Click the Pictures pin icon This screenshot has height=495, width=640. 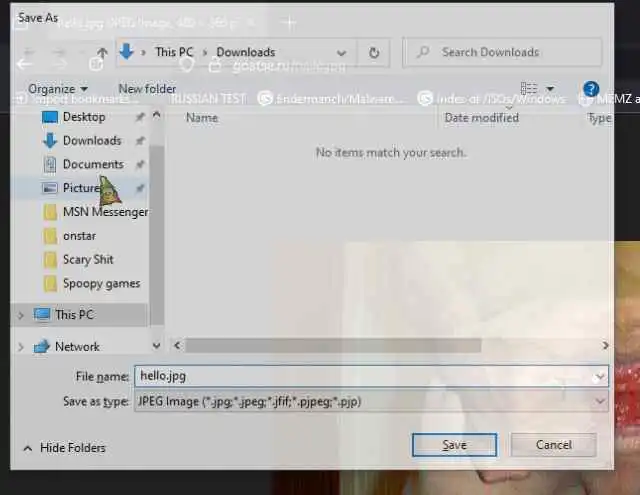[140, 188]
